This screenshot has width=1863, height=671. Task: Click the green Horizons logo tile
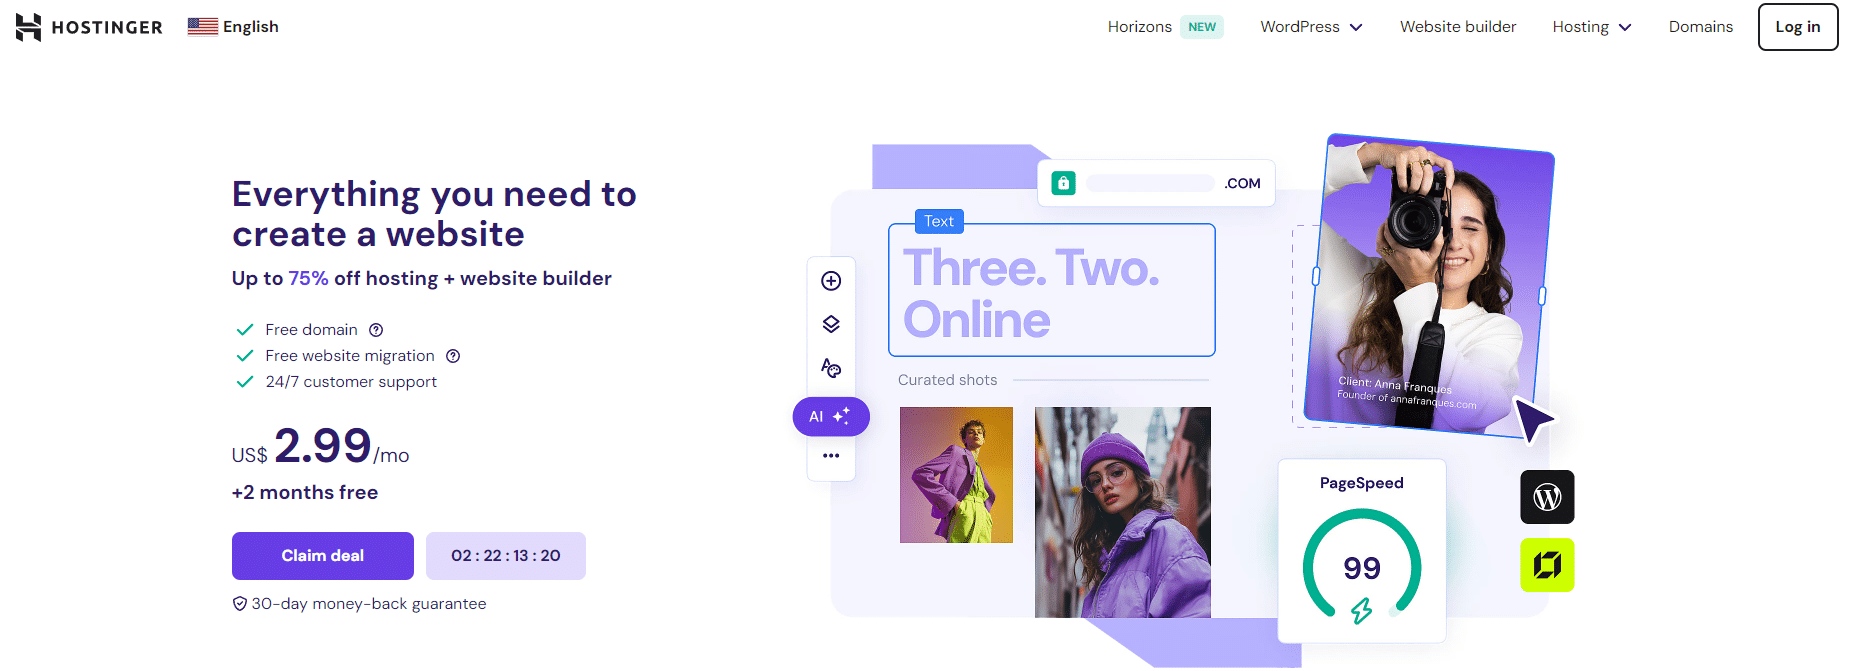[x=1547, y=565]
